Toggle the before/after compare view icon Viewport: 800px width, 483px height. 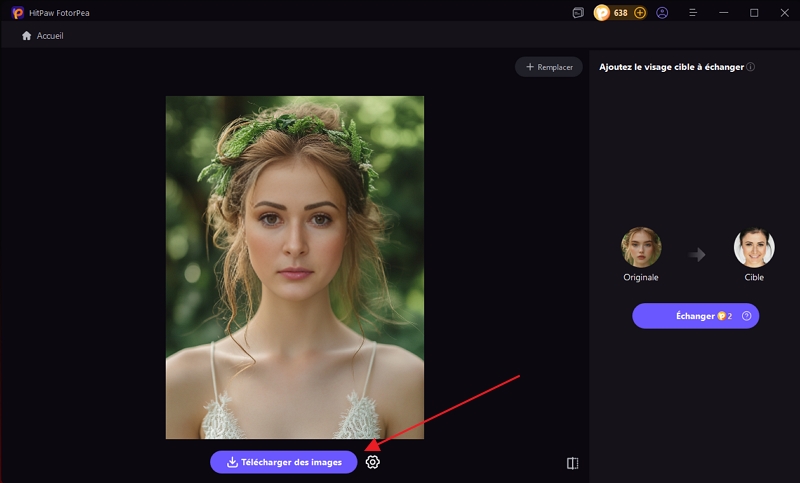pos(572,463)
